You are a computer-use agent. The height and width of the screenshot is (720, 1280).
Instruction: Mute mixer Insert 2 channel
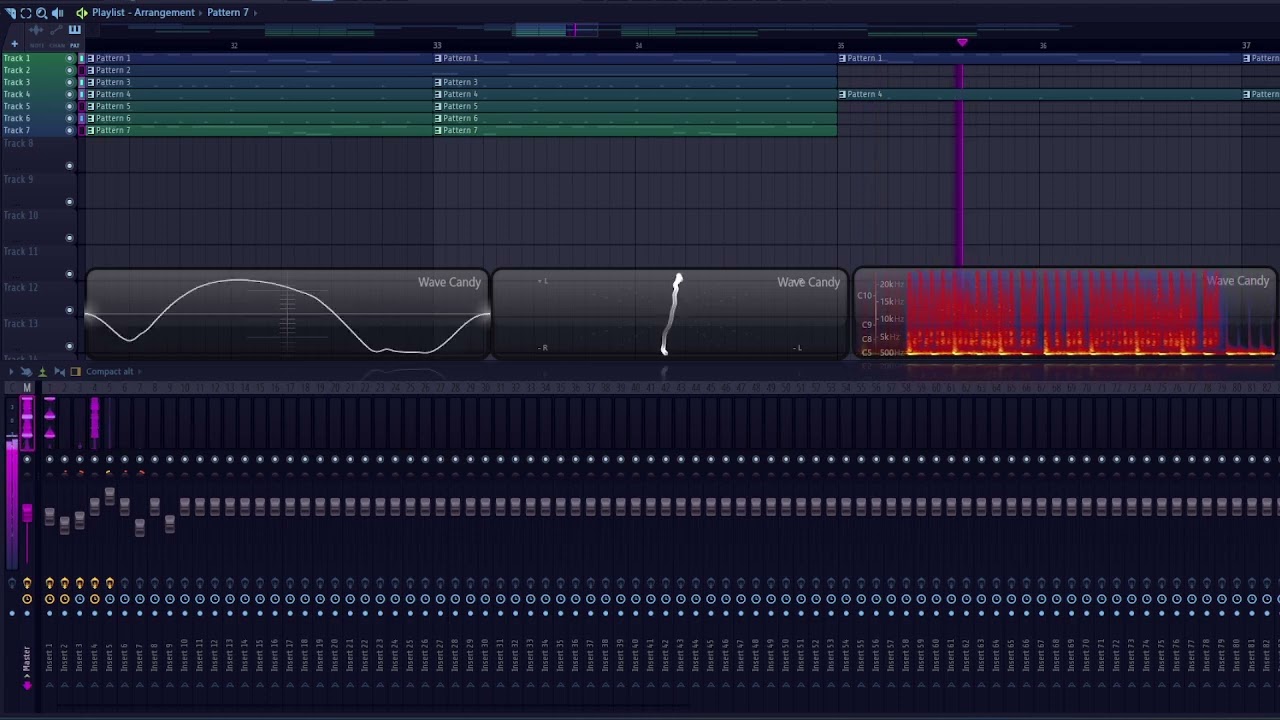pyautogui.click(x=64, y=460)
